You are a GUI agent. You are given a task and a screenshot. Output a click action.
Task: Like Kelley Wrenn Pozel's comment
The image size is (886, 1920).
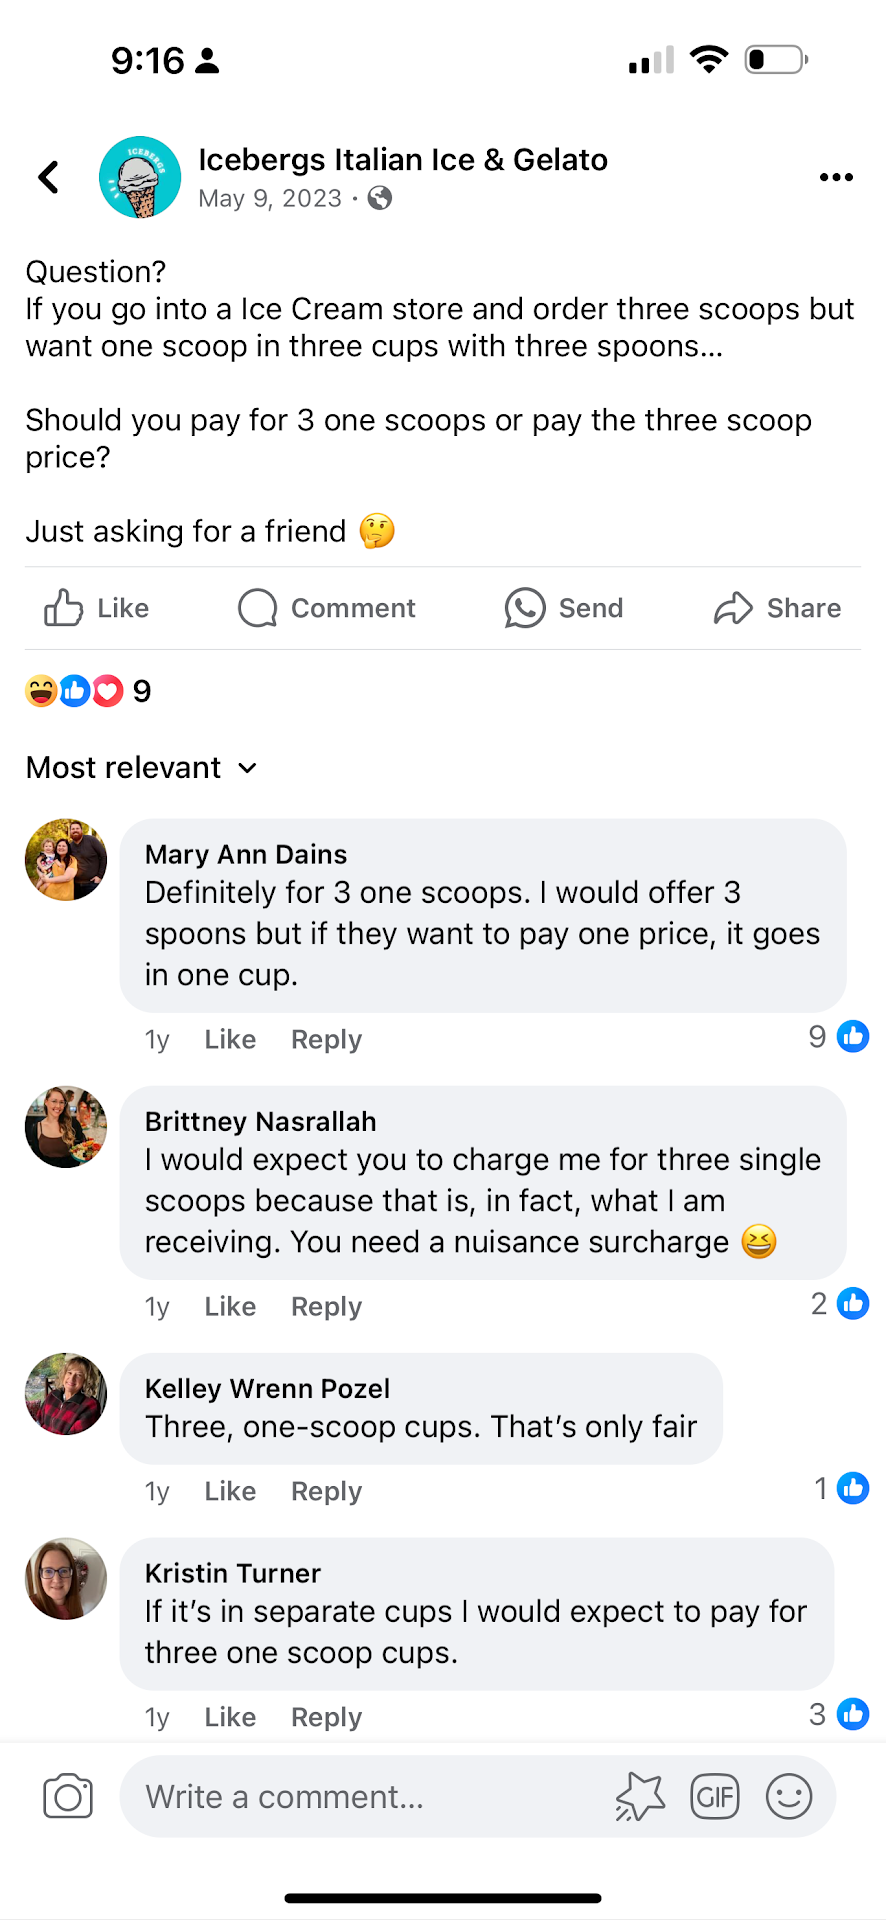tap(230, 1491)
